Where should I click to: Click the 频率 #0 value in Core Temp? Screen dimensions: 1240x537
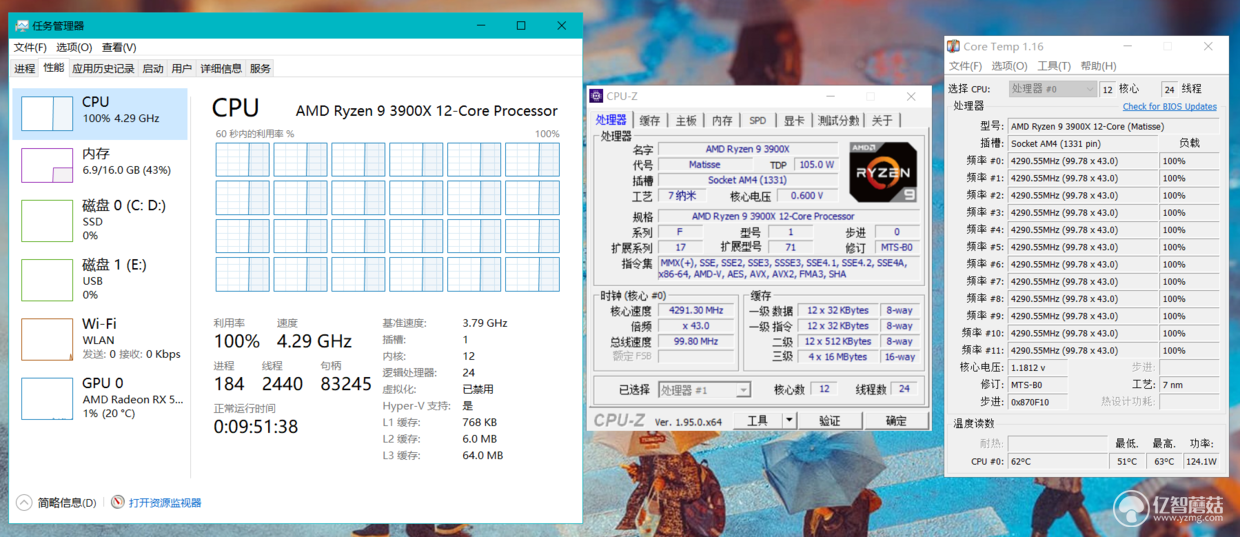pyautogui.click(x=1082, y=161)
